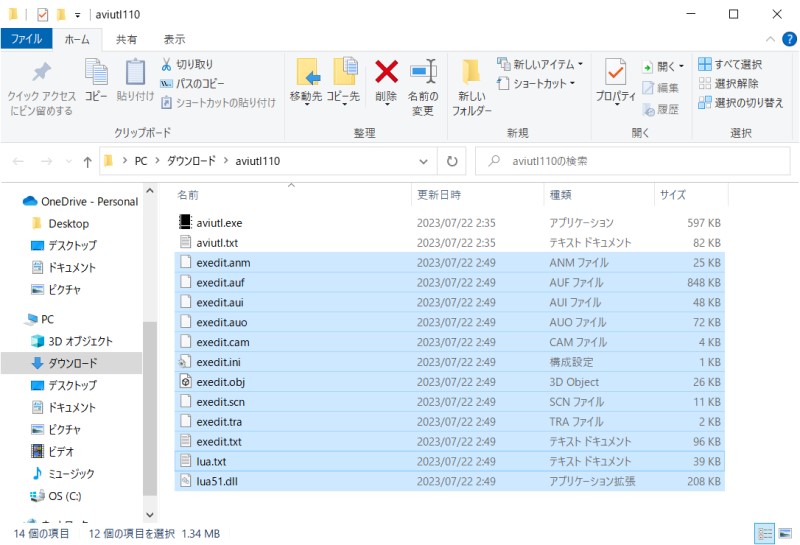Expand the address bar history dropdown

point(423,162)
